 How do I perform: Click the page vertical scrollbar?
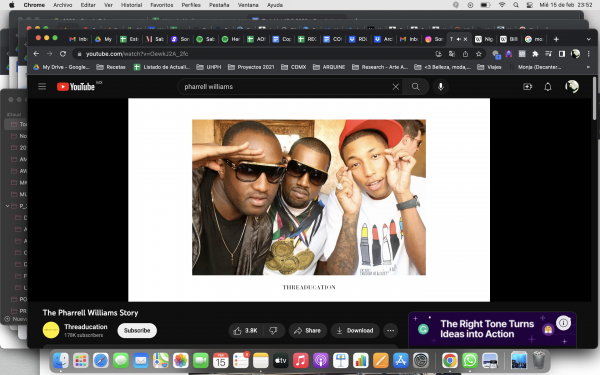pyautogui.click(x=594, y=99)
